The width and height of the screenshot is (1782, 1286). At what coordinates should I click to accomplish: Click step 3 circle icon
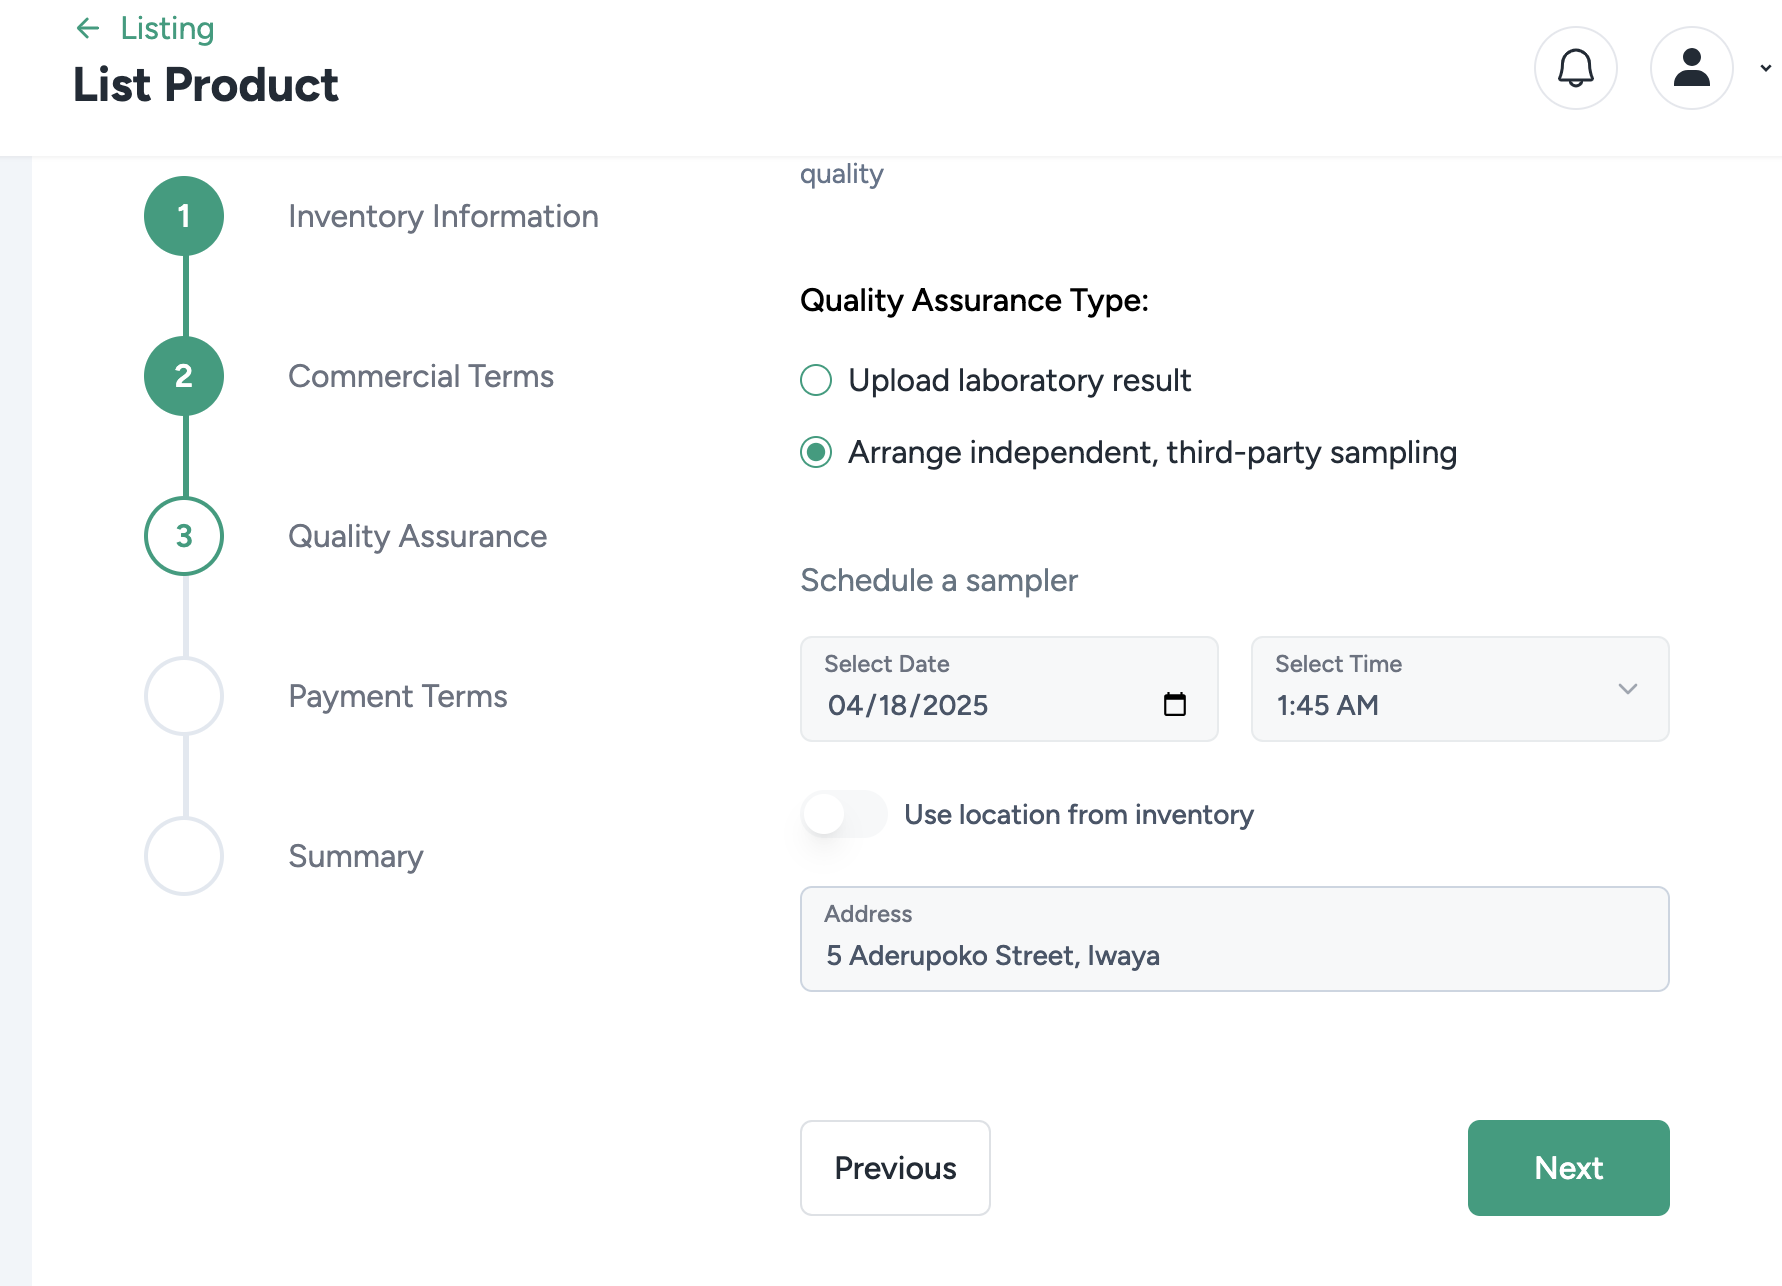184,536
